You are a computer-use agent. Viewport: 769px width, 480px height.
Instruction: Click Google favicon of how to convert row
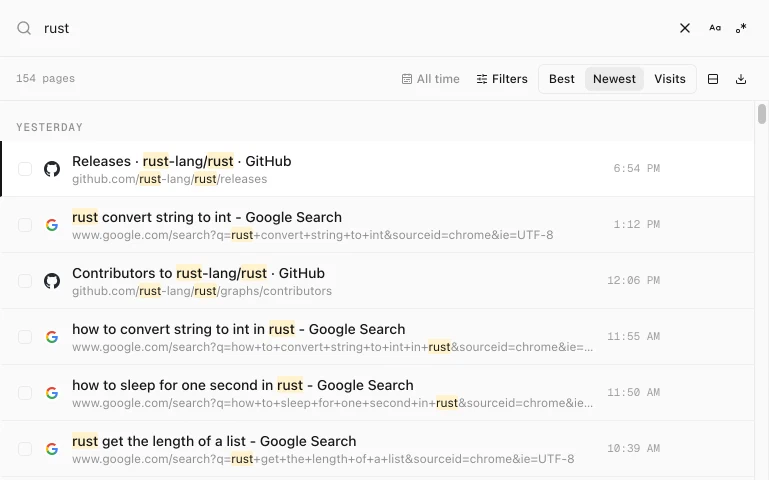click(x=52, y=336)
